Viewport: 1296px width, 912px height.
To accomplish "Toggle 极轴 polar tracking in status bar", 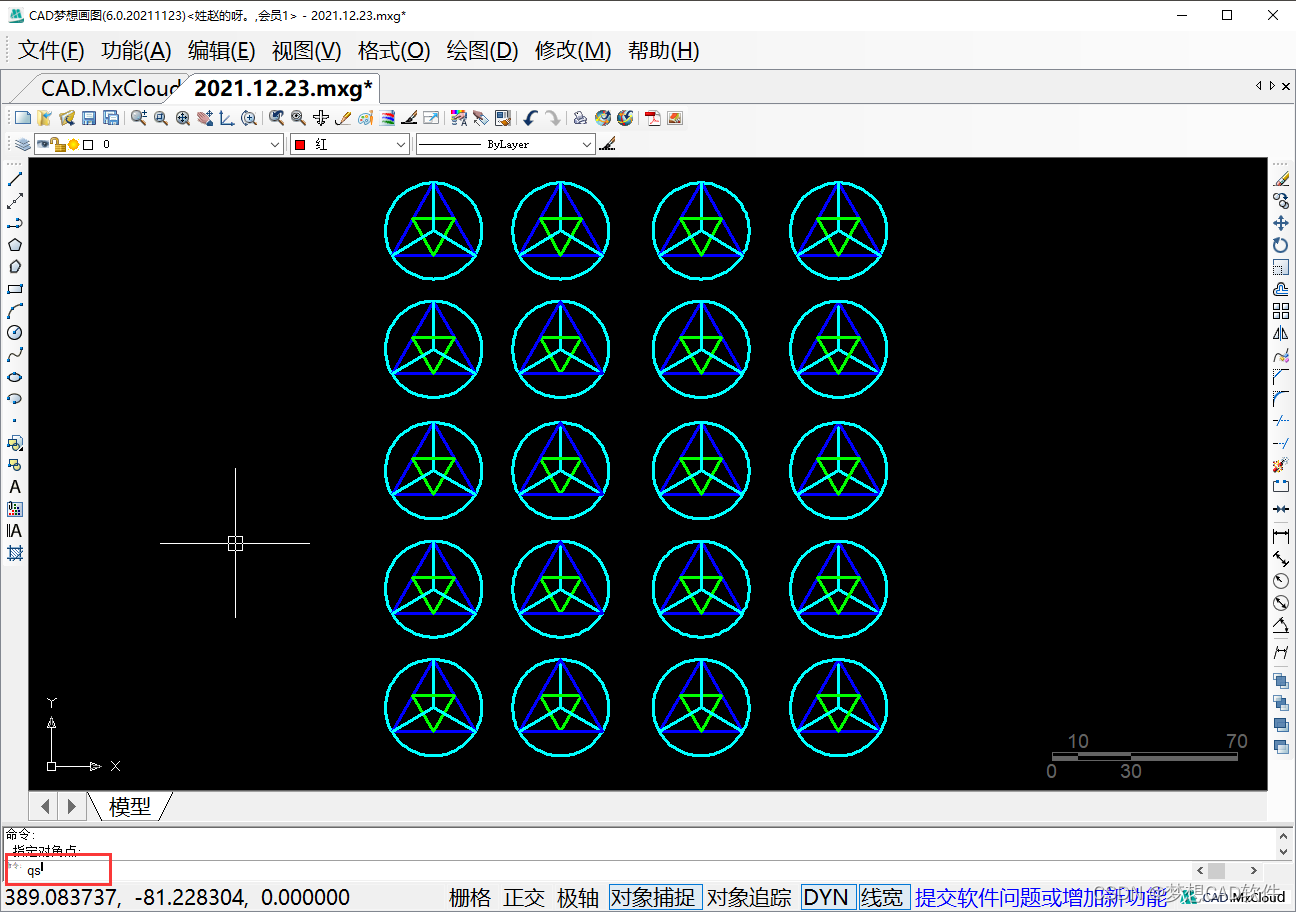I will [x=578, y=898].
